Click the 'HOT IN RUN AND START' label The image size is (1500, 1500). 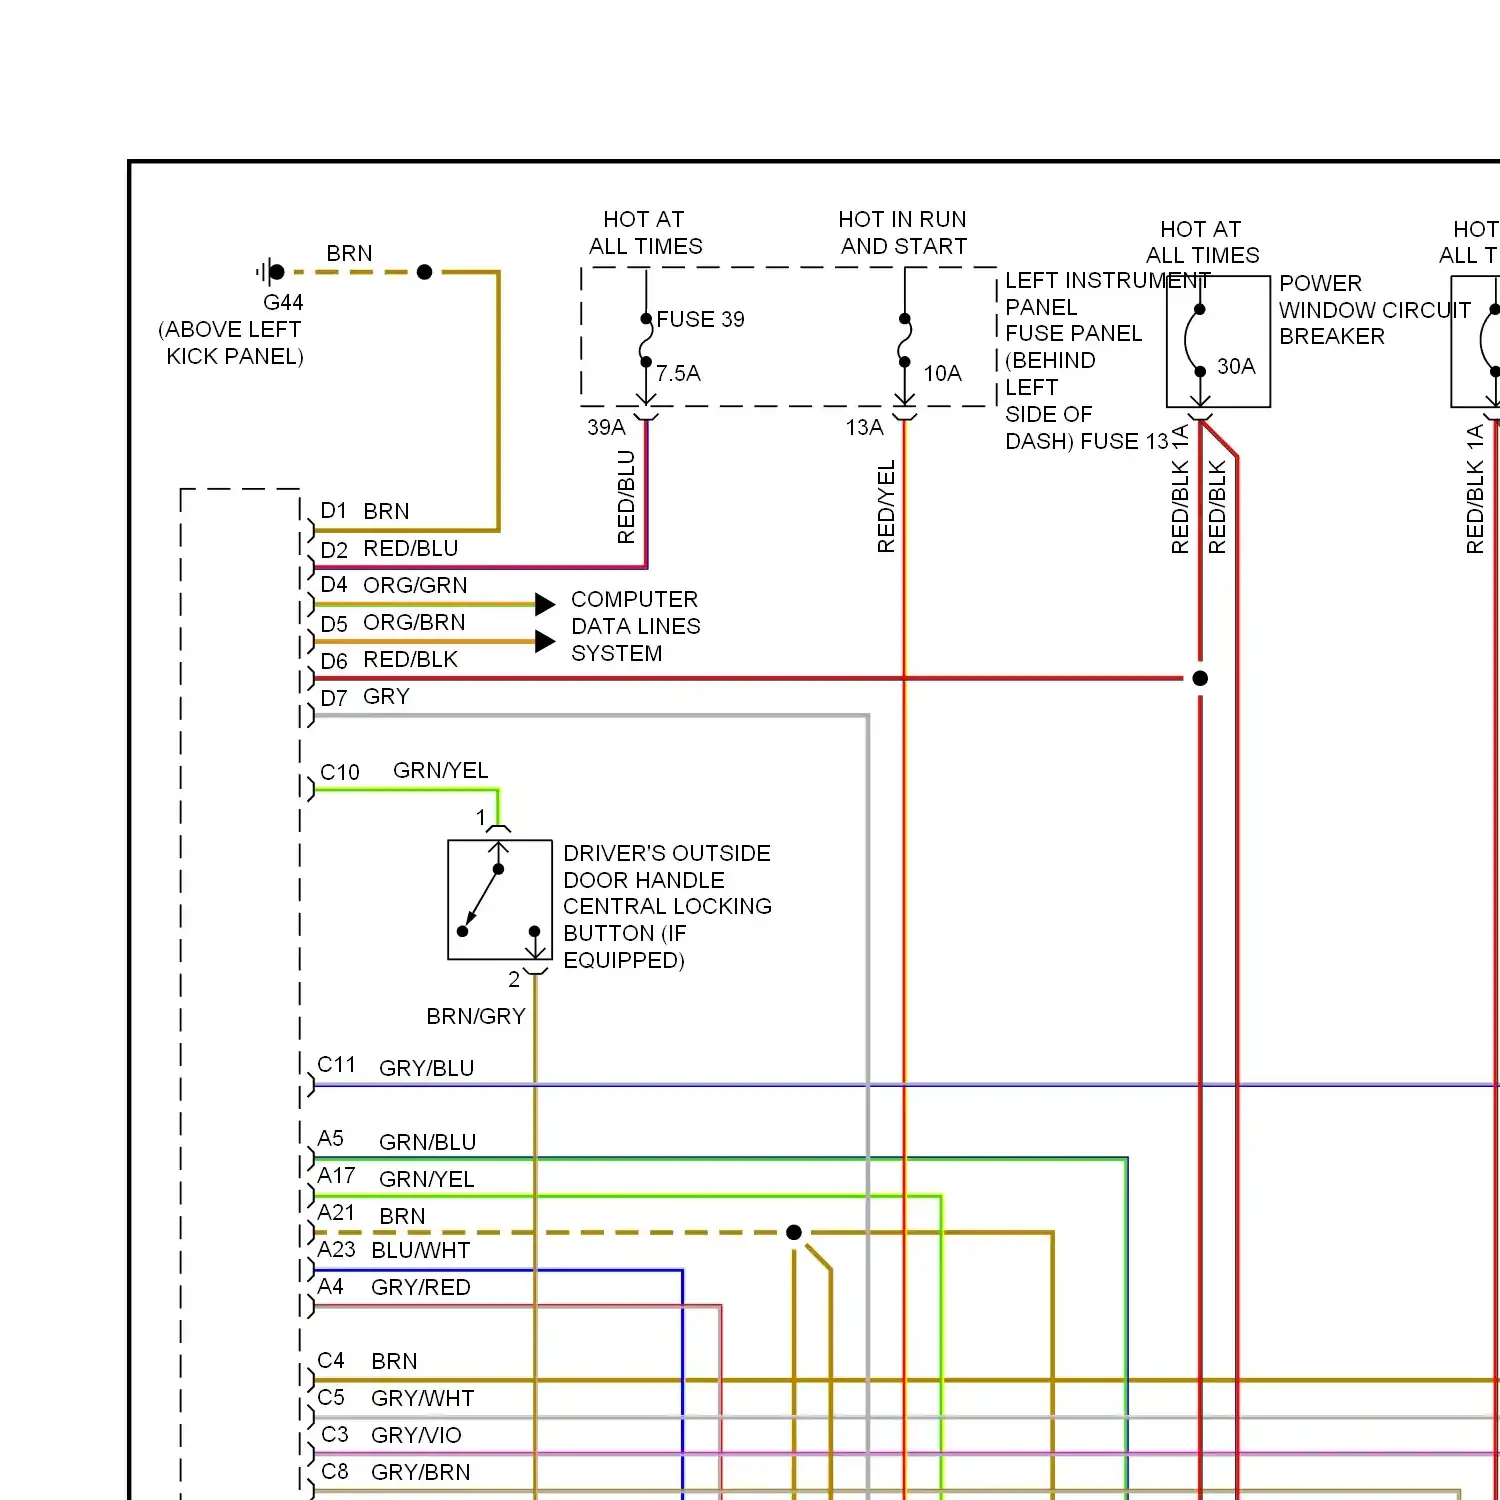click(x=903, y=233)
